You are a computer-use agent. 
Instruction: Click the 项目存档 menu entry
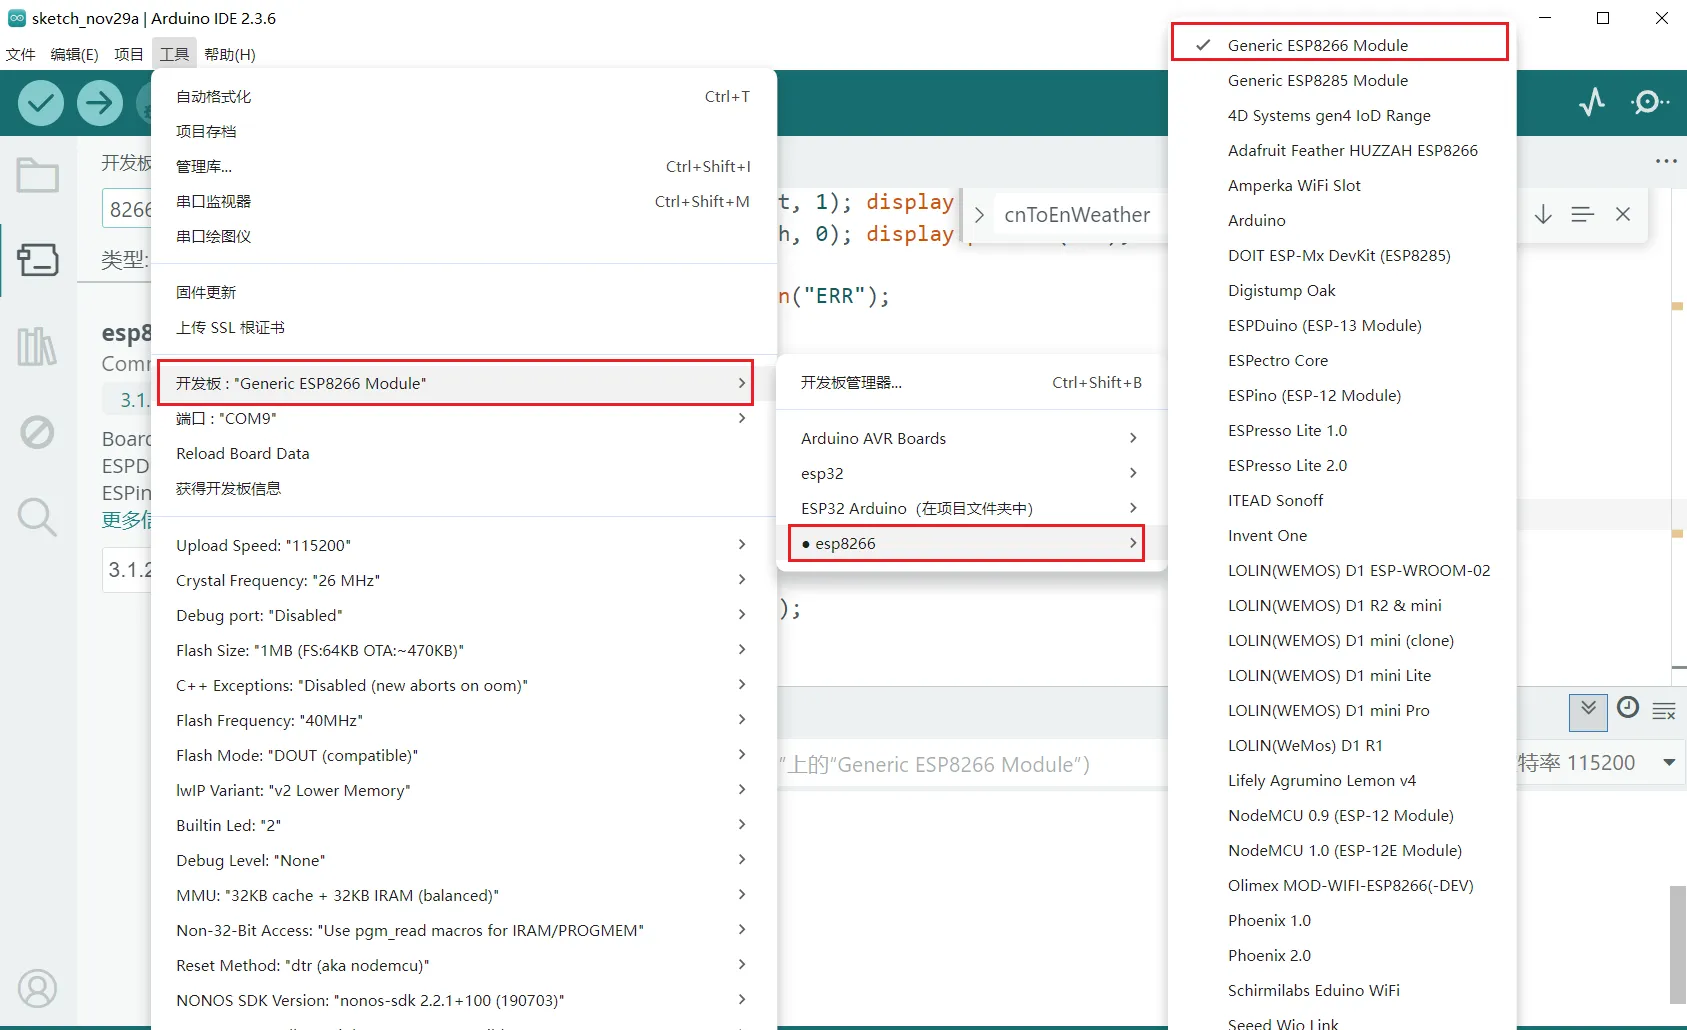point(464,131)
